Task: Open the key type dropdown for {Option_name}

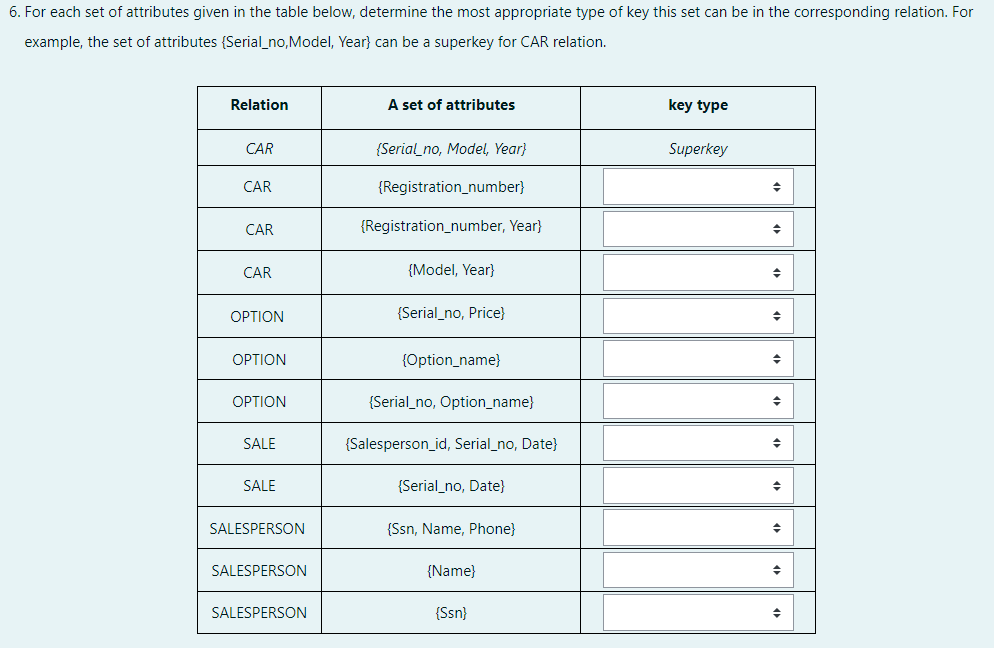Action: pos(697,358)
